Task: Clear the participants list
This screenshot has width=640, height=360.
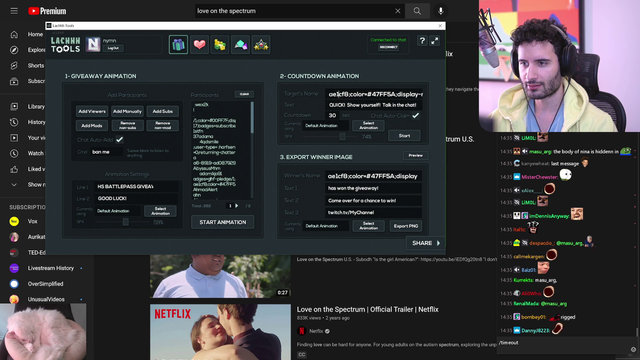Action: (244, 94)
